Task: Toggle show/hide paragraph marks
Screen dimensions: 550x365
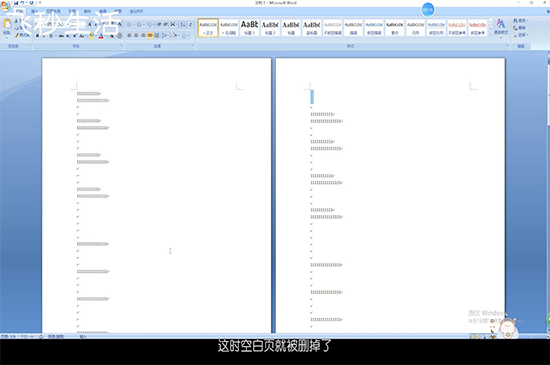Action: [190, 25]
